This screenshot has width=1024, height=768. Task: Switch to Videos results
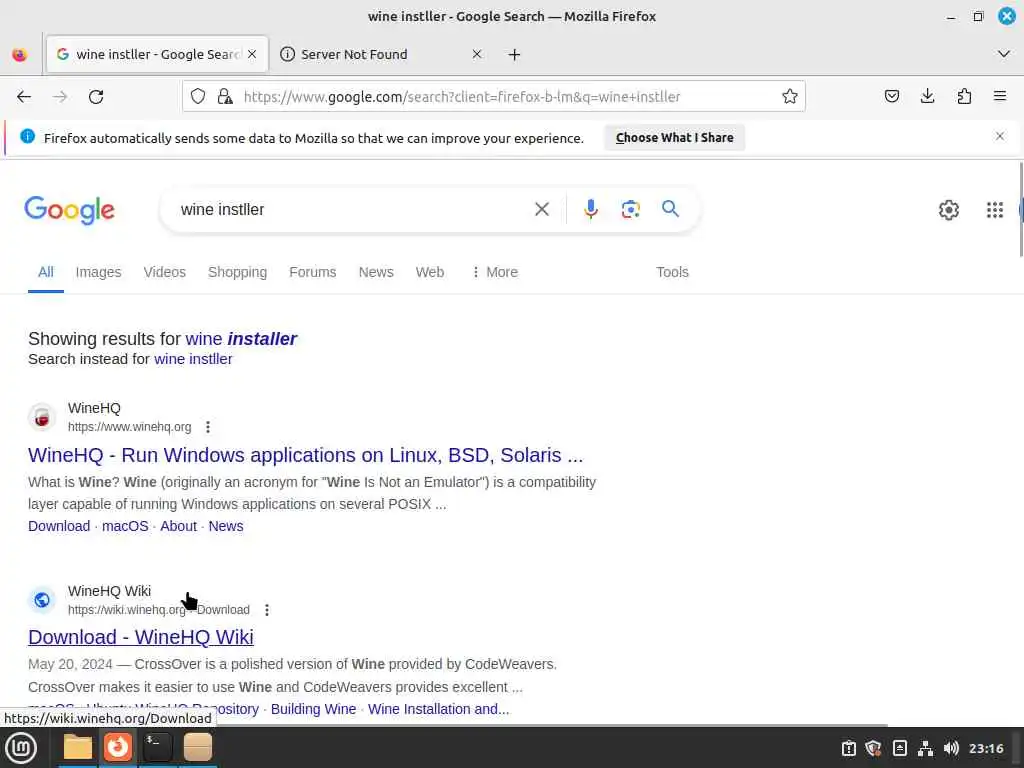click(165, 272)
